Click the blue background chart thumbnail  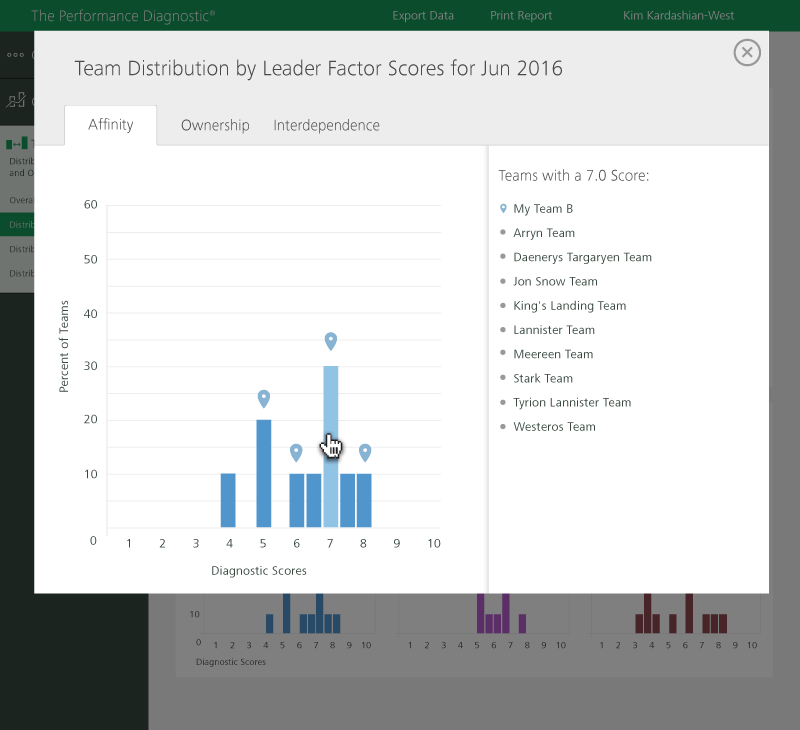(289, 614)
